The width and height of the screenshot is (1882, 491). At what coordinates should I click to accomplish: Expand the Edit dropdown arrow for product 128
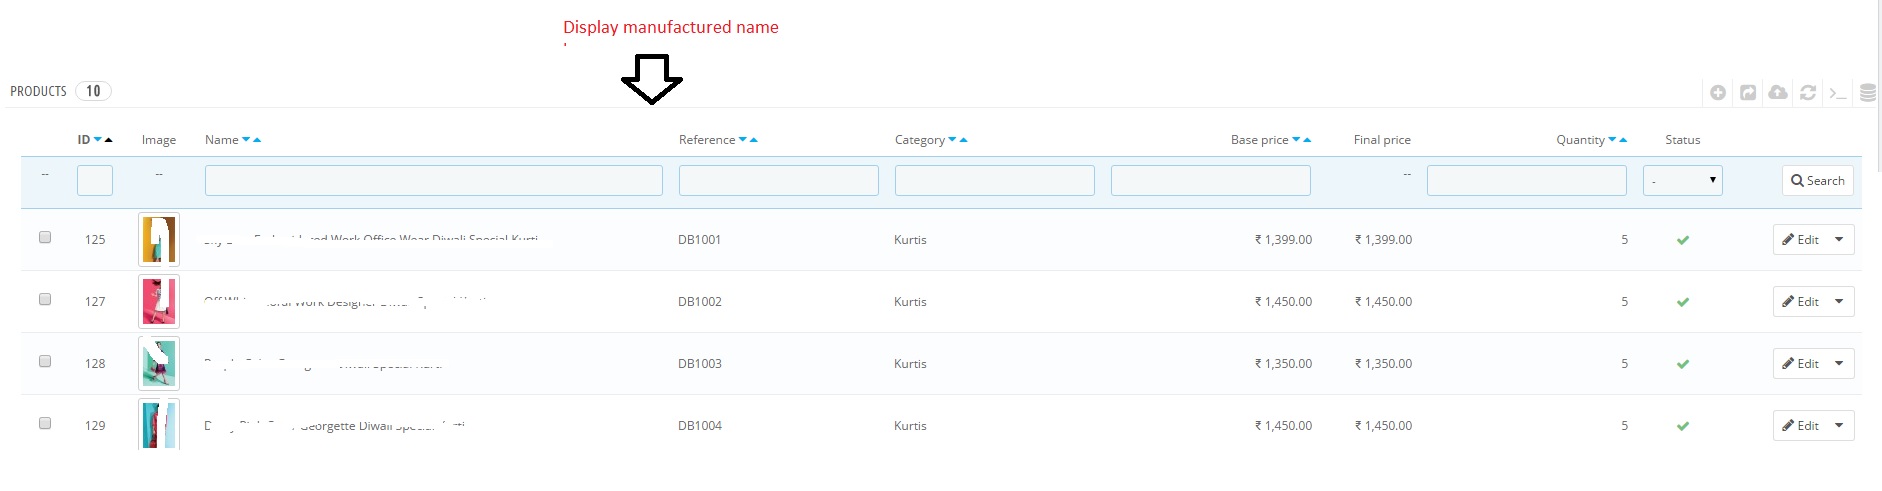pyautogui.click(x=1839, y=364)
